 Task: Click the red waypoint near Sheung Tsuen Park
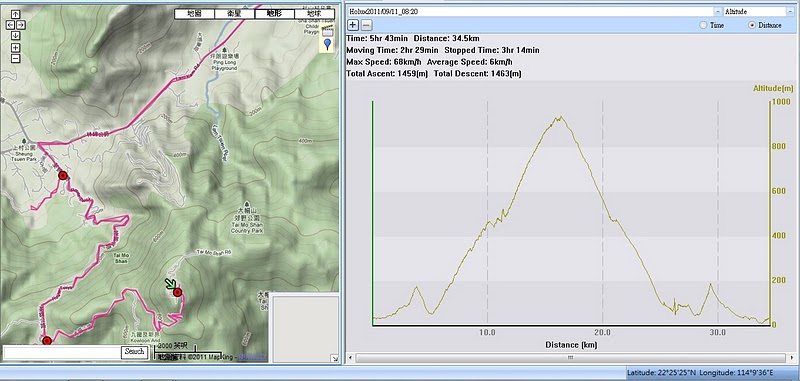point(63,175)
